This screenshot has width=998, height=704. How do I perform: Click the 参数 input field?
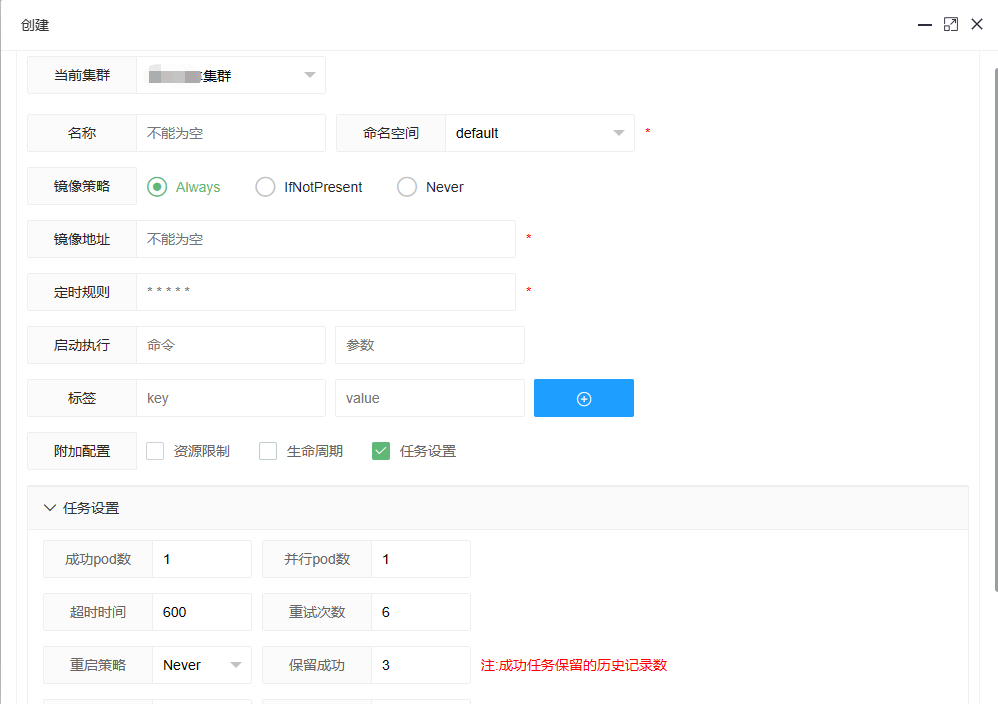pos(430,345)
